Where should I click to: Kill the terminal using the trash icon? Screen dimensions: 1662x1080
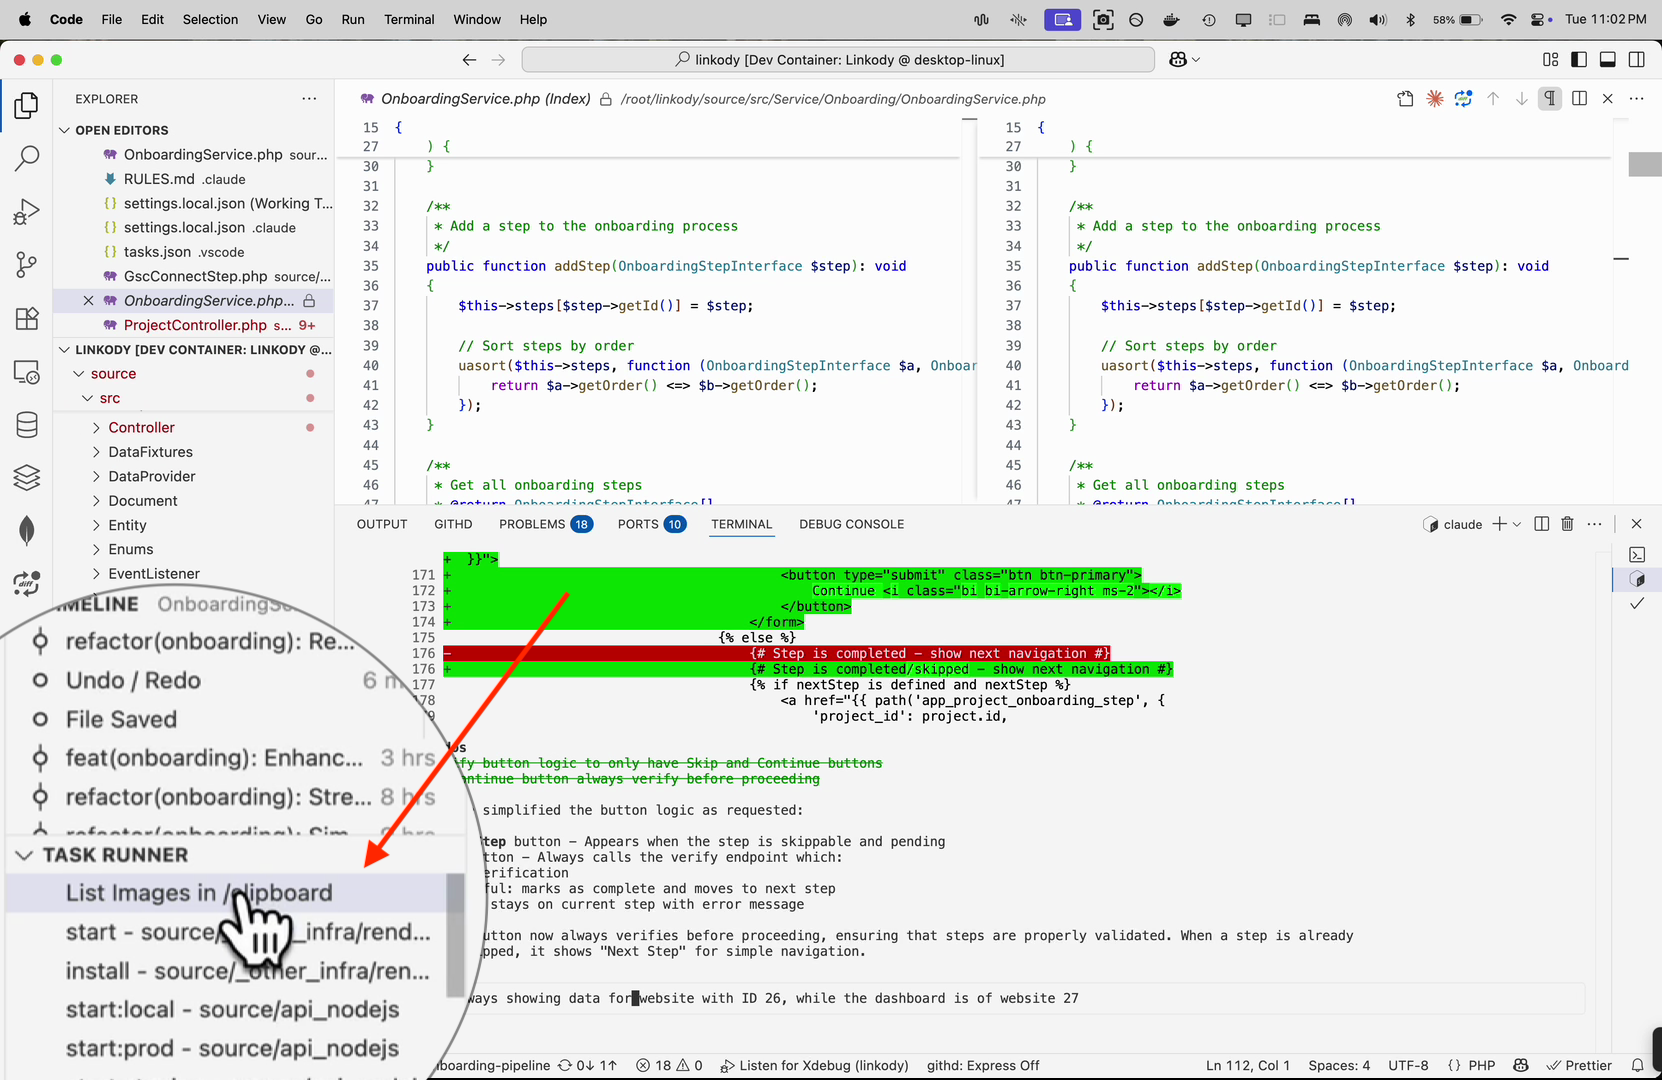click(1567, 524)
